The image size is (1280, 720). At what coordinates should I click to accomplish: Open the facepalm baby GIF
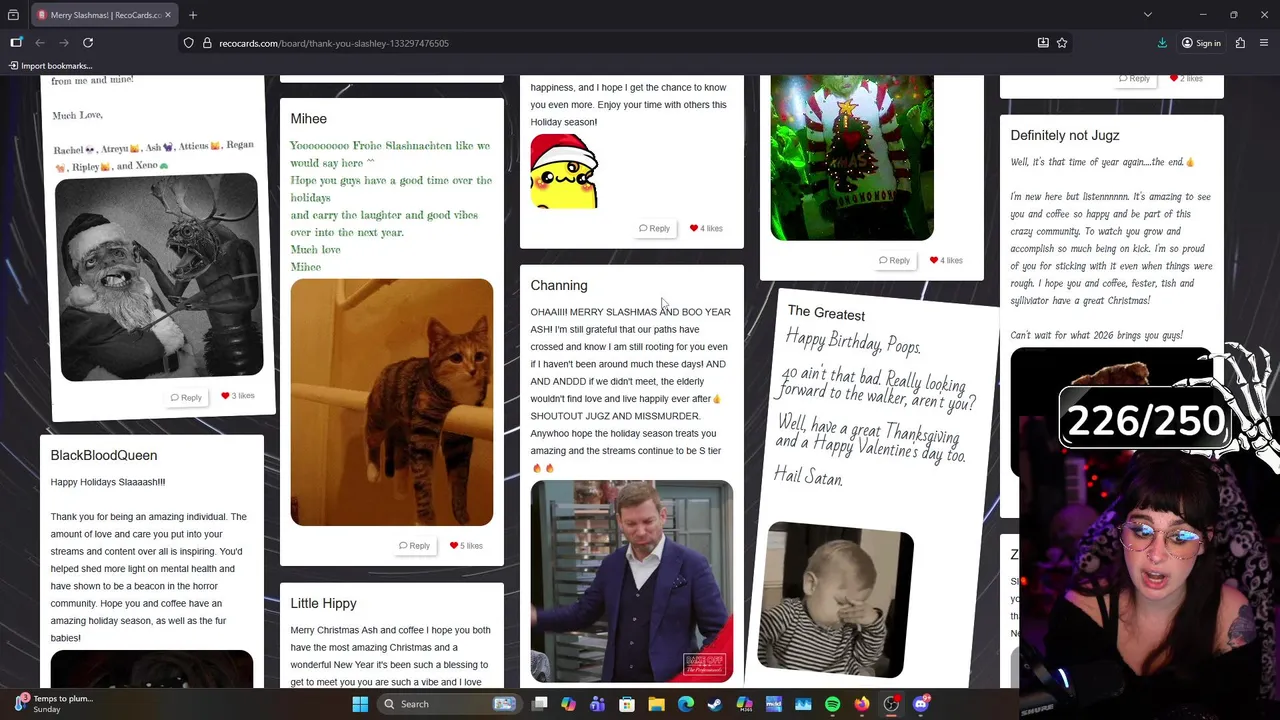(x=835, y=600)
